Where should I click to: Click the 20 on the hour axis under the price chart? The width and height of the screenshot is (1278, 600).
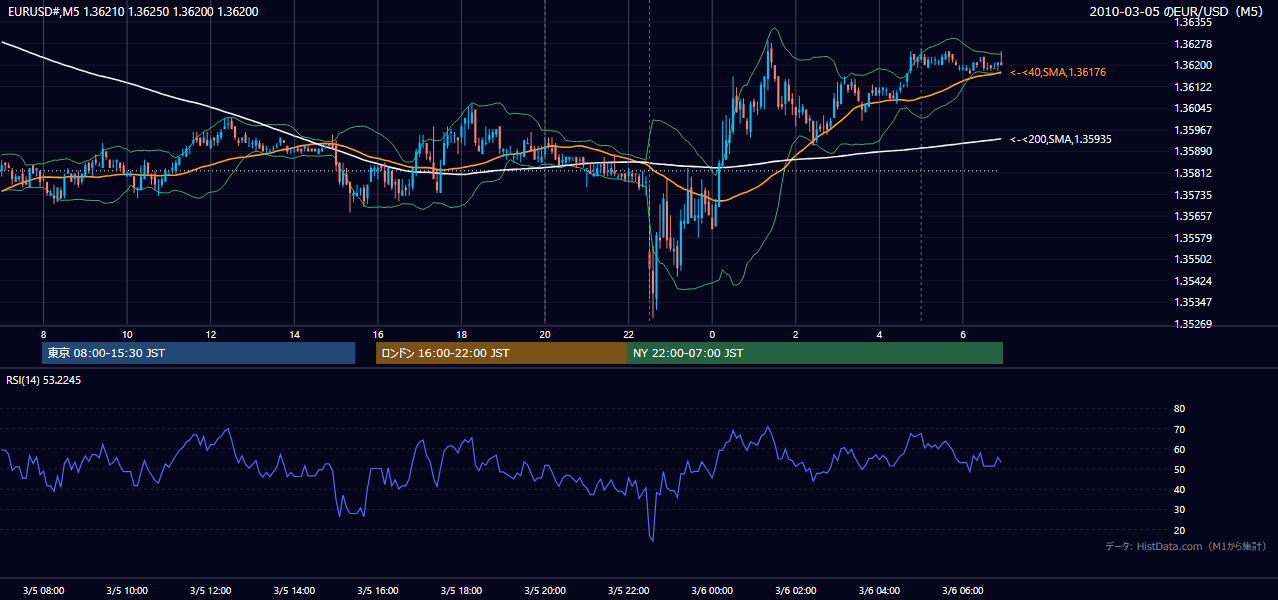coord(545,334)
